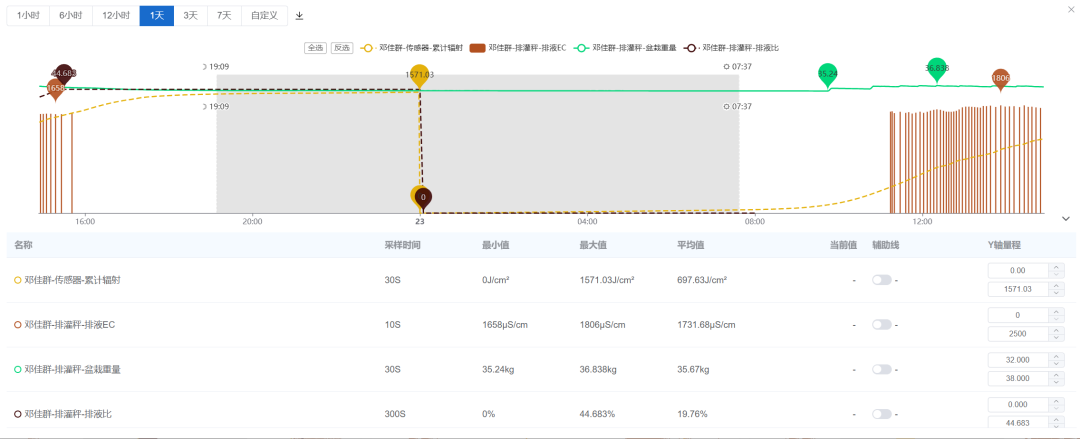
Task: Click the Y轴量程 column header
Action: tap(1005, 245)
